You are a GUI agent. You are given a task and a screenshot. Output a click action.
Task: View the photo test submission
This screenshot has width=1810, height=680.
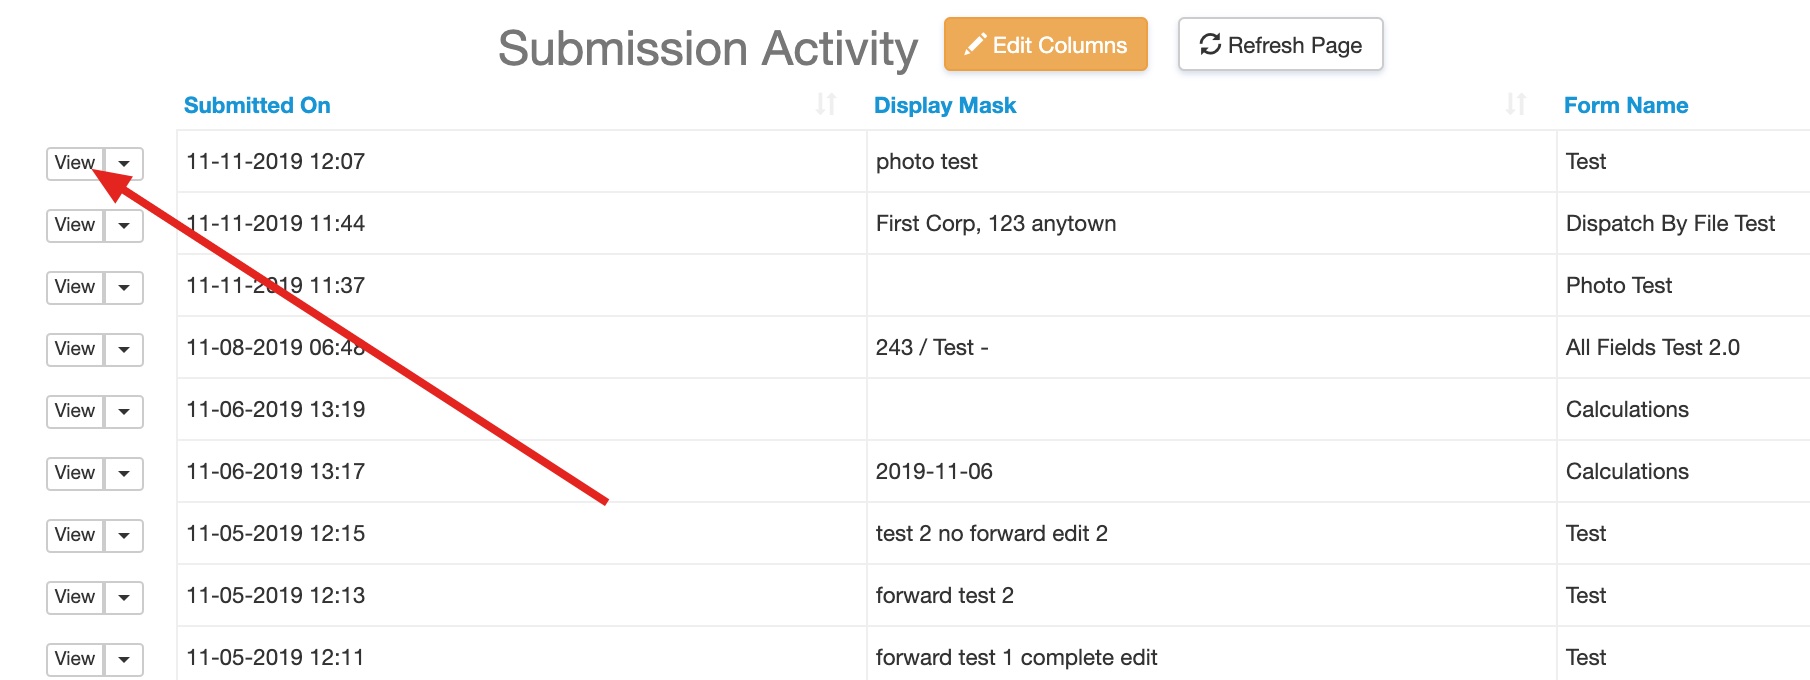(x=75, y=163)
